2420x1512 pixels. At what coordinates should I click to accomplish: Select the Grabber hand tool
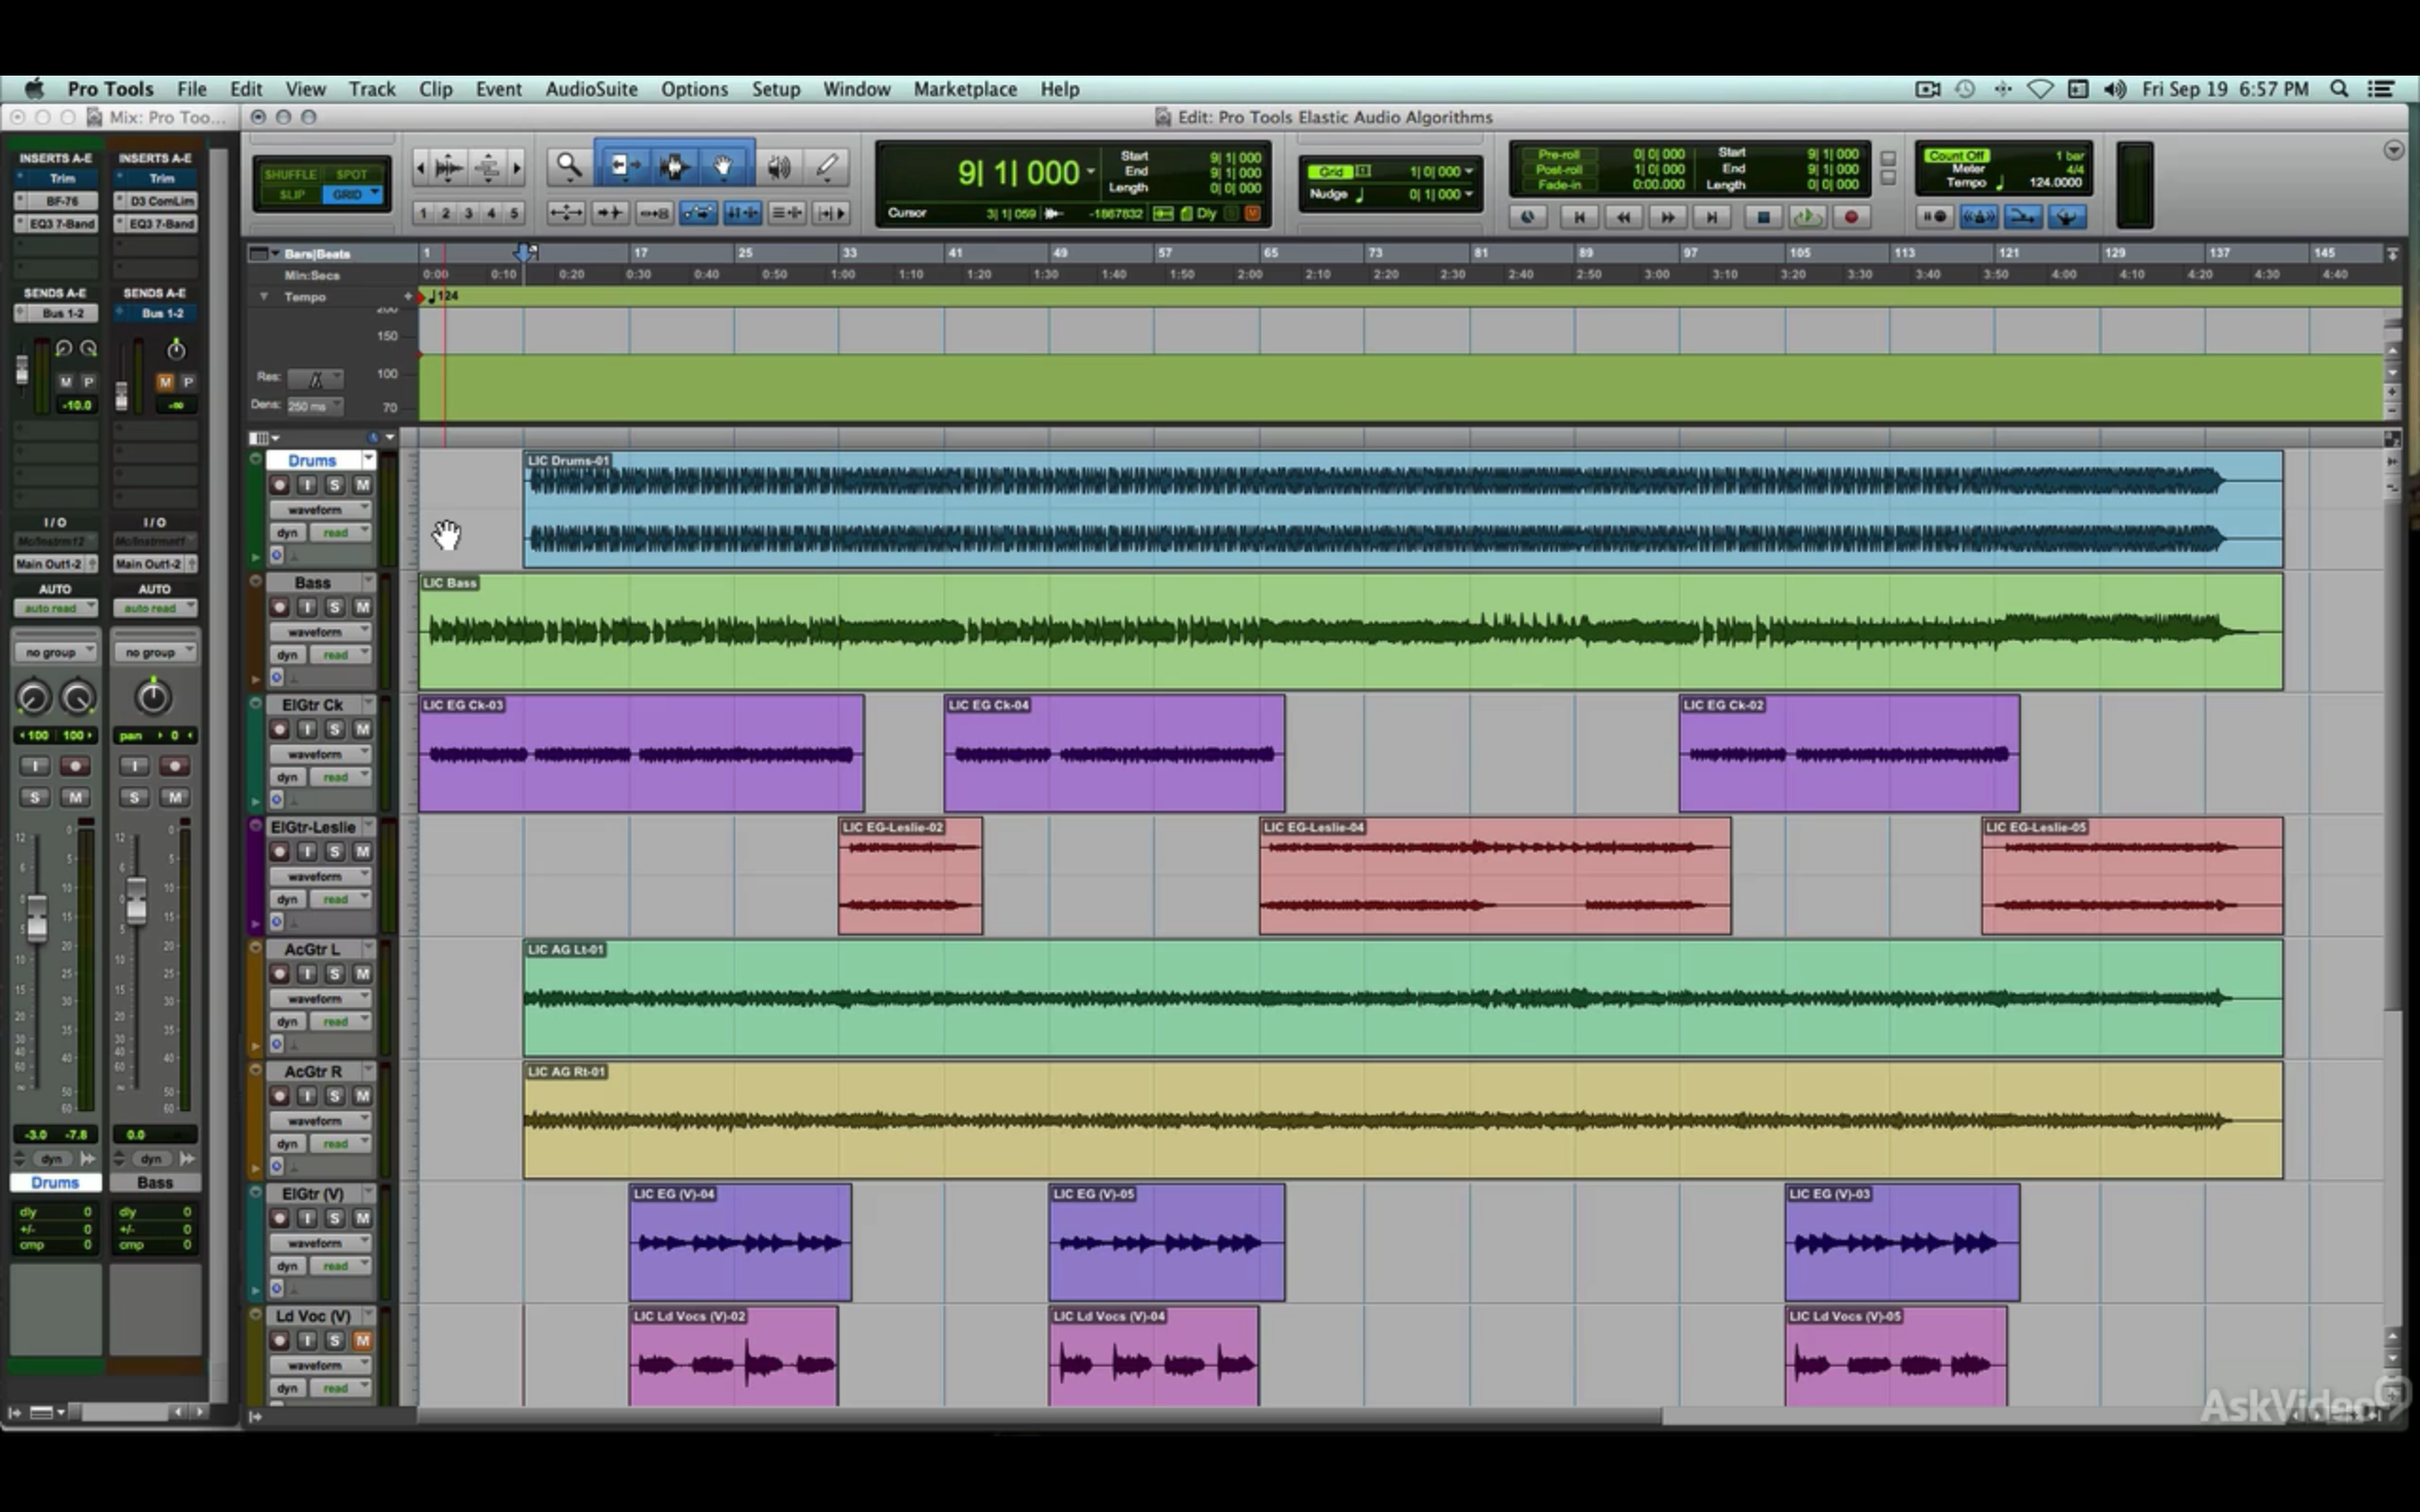(722, 165)
